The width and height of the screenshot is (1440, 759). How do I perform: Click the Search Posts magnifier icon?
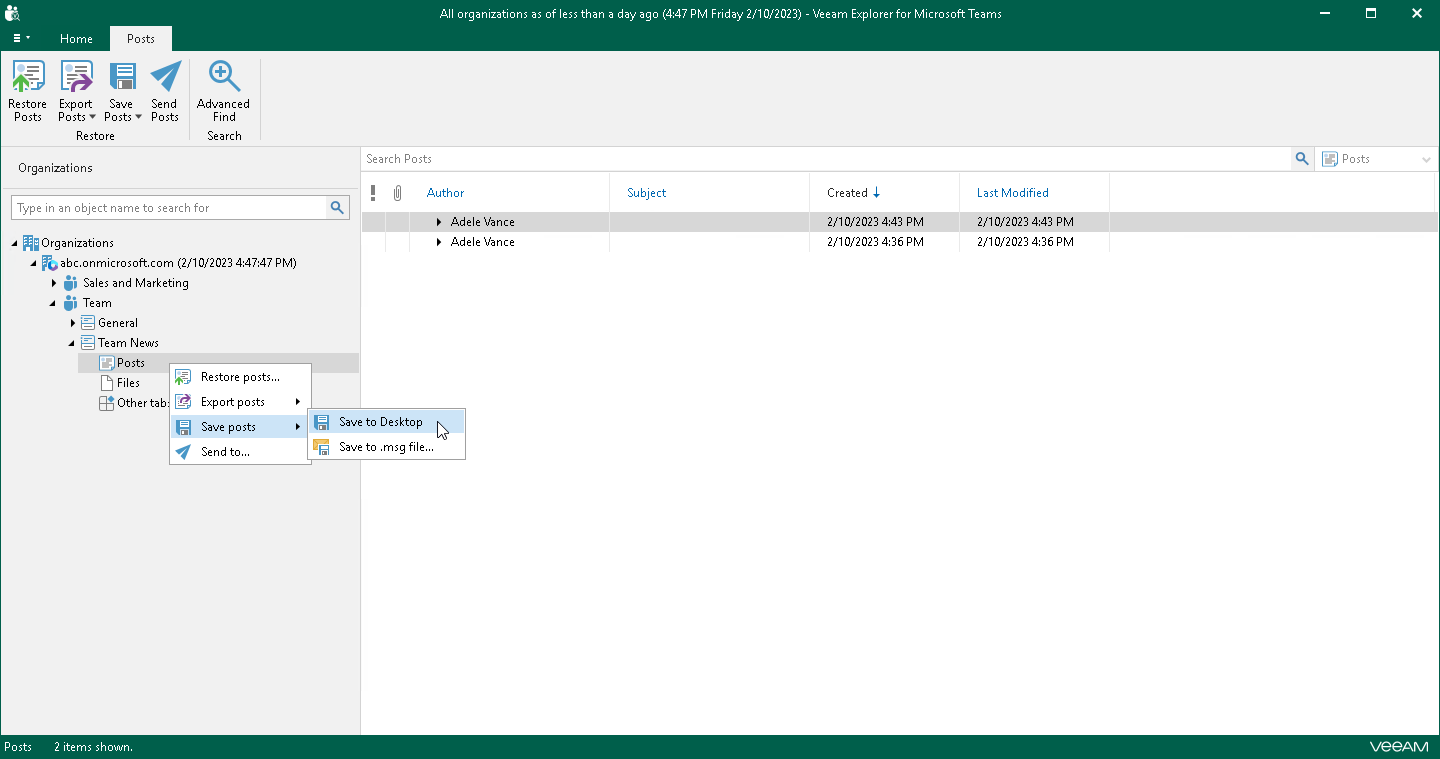[1301, 159]
